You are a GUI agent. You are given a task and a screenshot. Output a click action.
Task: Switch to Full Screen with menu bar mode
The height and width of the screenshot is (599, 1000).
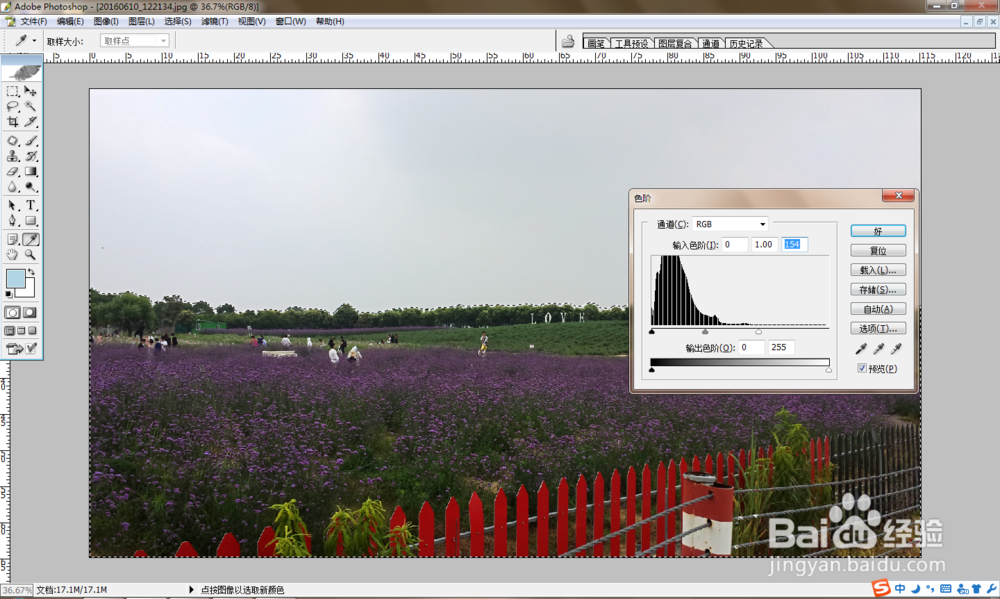coord(21,330)
